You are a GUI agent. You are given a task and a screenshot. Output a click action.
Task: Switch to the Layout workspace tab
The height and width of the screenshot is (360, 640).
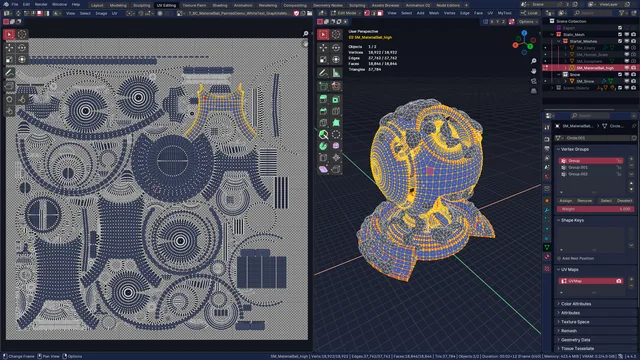97,5
